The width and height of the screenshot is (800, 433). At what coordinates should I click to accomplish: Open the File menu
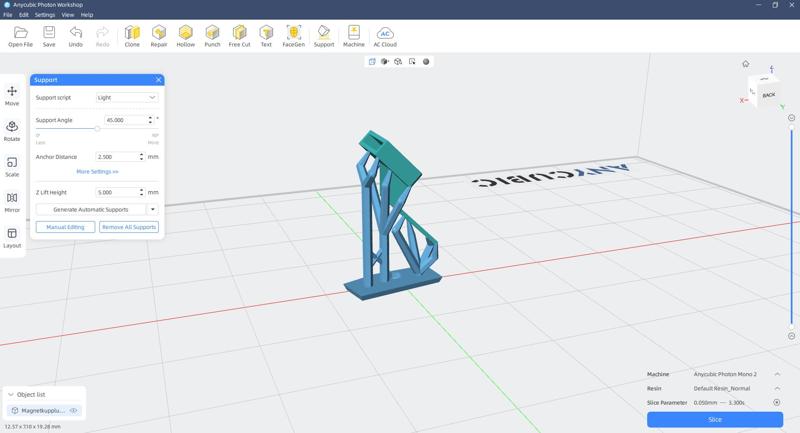tap(8, 15)
